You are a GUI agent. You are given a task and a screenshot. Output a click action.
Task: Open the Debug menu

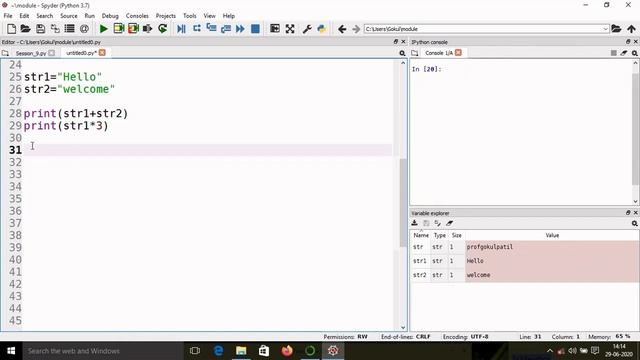[x=110, y=16]
